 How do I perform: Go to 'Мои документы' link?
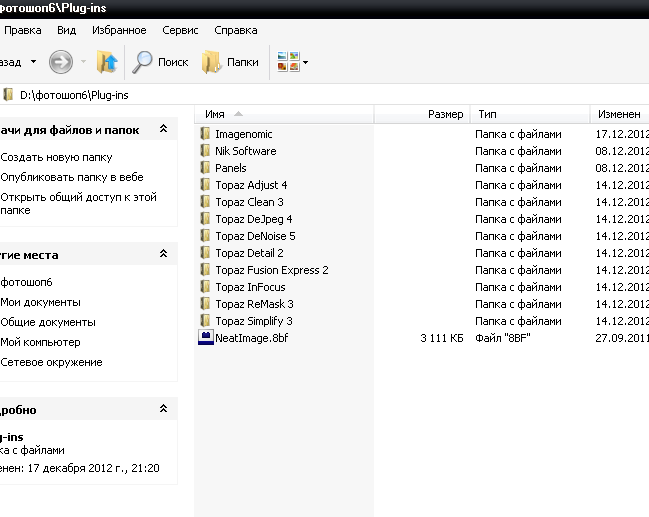click(41, 302)
